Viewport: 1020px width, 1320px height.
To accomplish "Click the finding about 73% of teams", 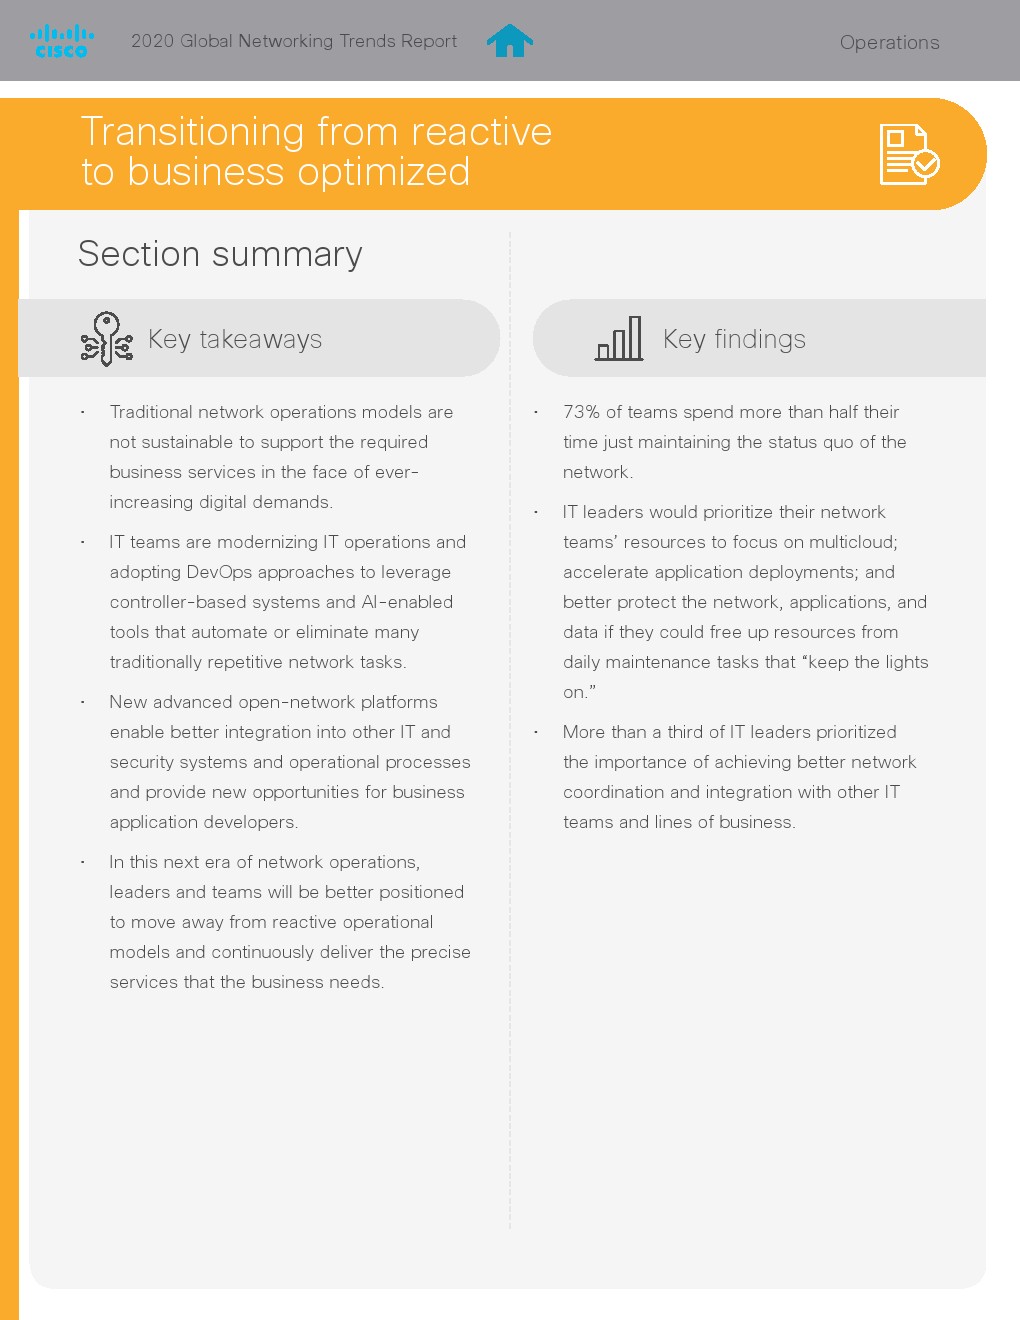I will 734,442.
